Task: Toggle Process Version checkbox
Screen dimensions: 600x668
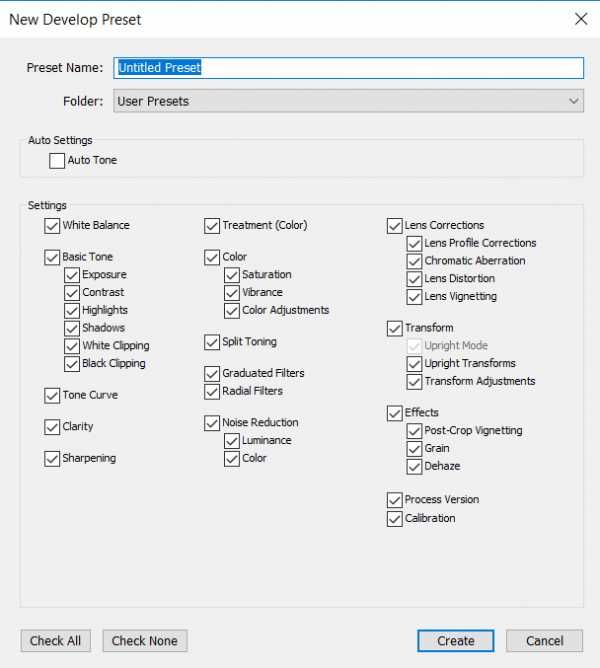Action: (395, 500)
